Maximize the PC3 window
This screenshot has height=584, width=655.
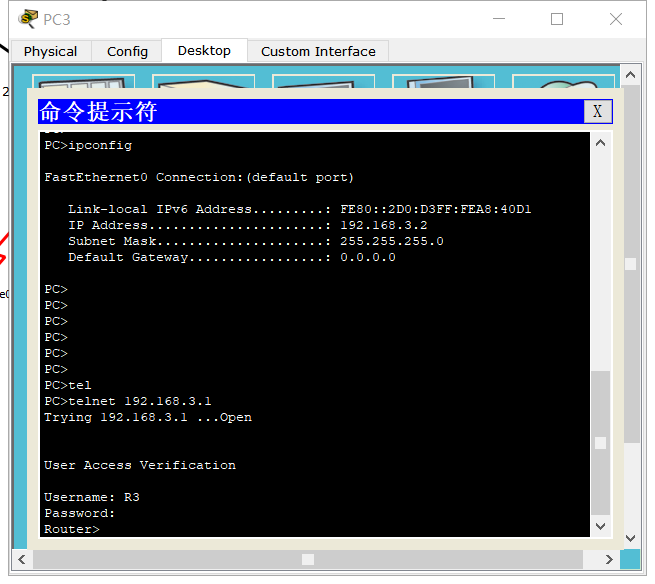pos(556,19)
